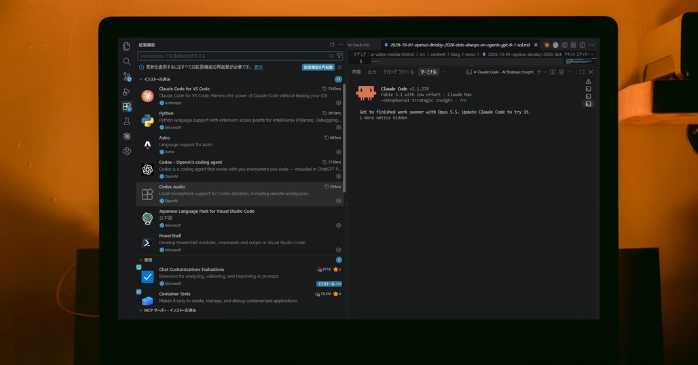
Task: Select the Terminal (ターミナル) panel tab
Action: pyautogui.click(x=428, y=72)
